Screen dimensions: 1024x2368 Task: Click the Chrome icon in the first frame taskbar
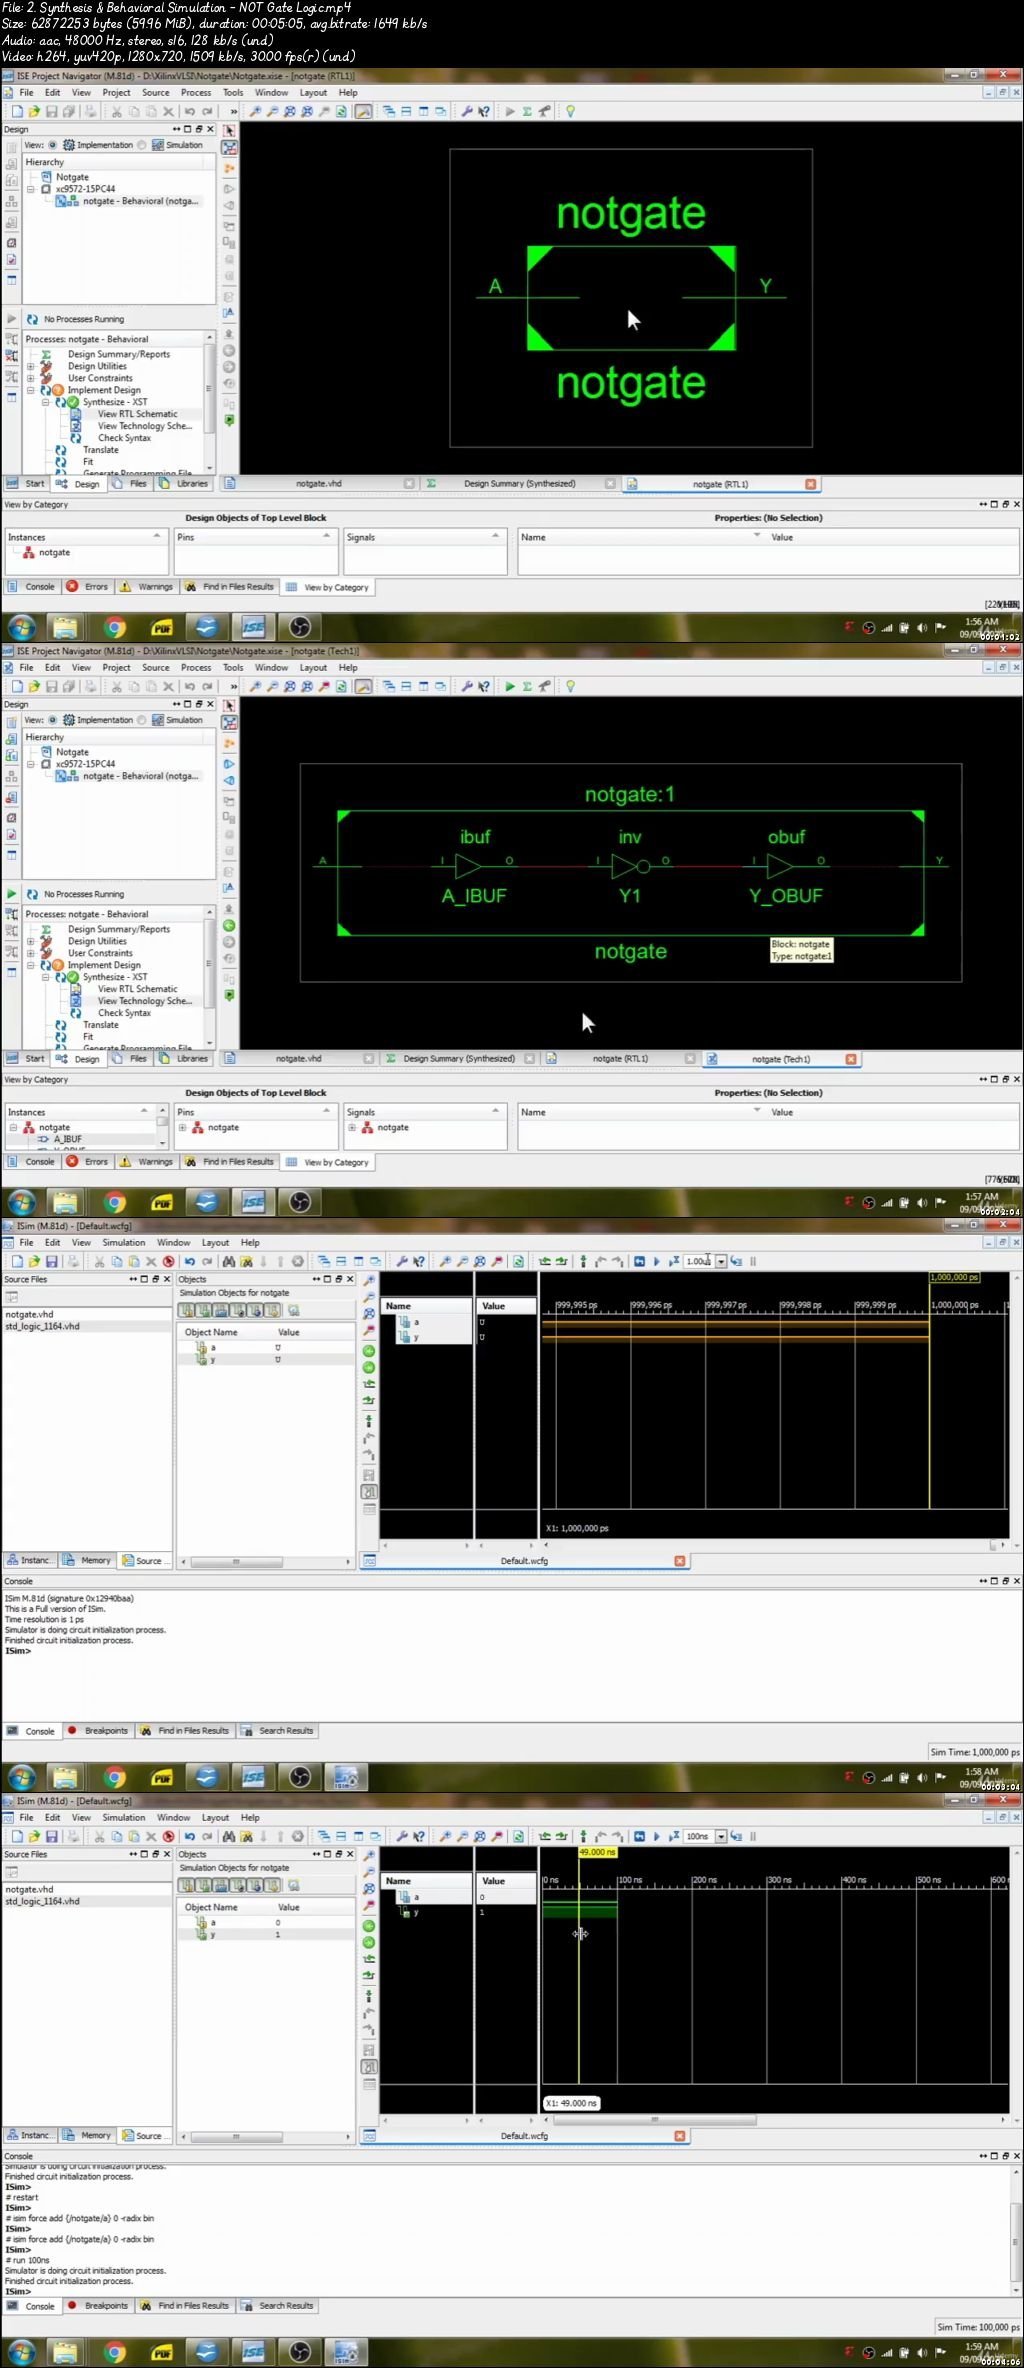pos(115,627)
